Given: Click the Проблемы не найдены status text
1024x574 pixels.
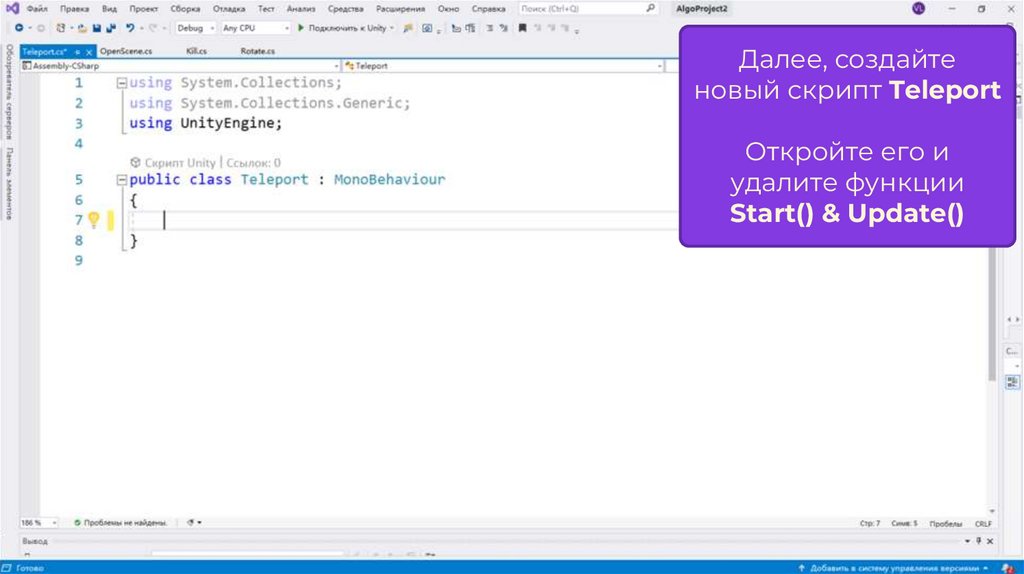Looking at the screenshot, I should coord(125,522).
